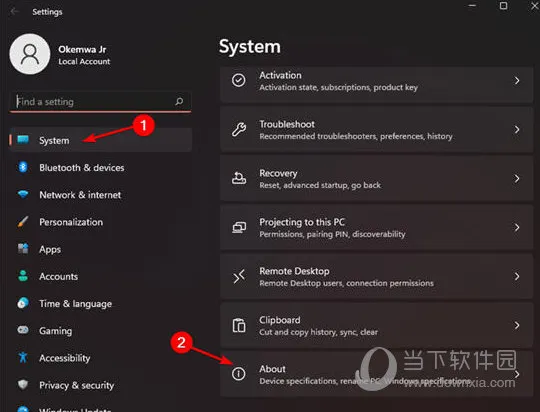
Task: Click 'Cut and copy history, sync, clear' text
Action: click(319, 332)
